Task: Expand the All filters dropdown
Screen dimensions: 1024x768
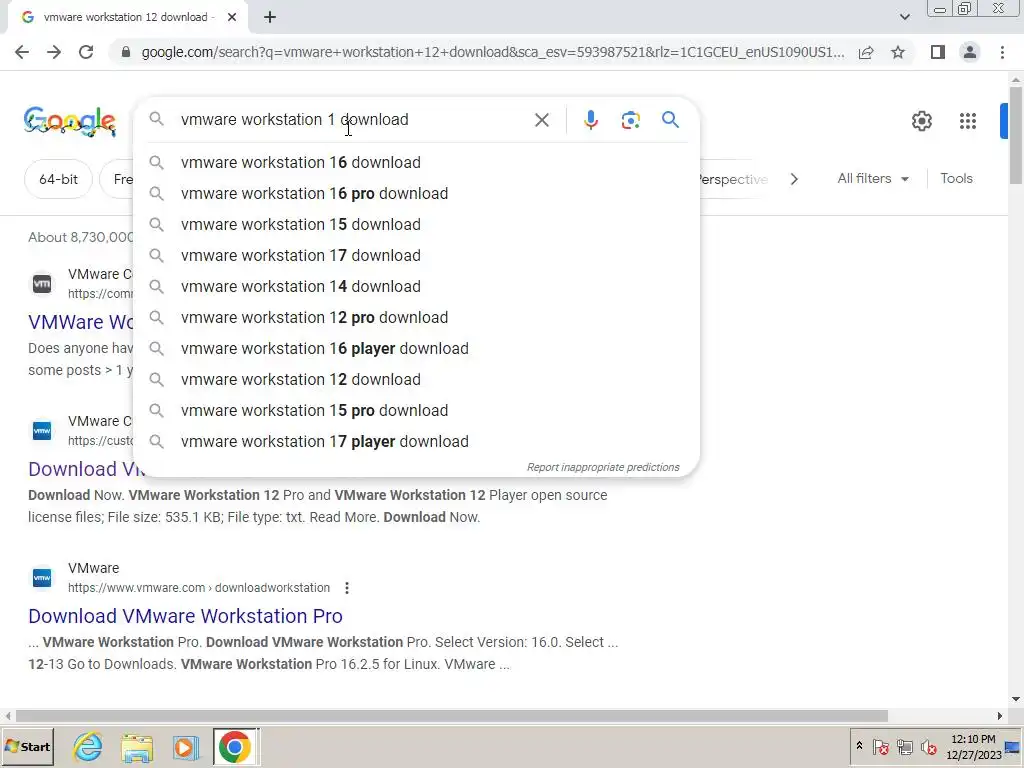Action: tap(873, 178)
